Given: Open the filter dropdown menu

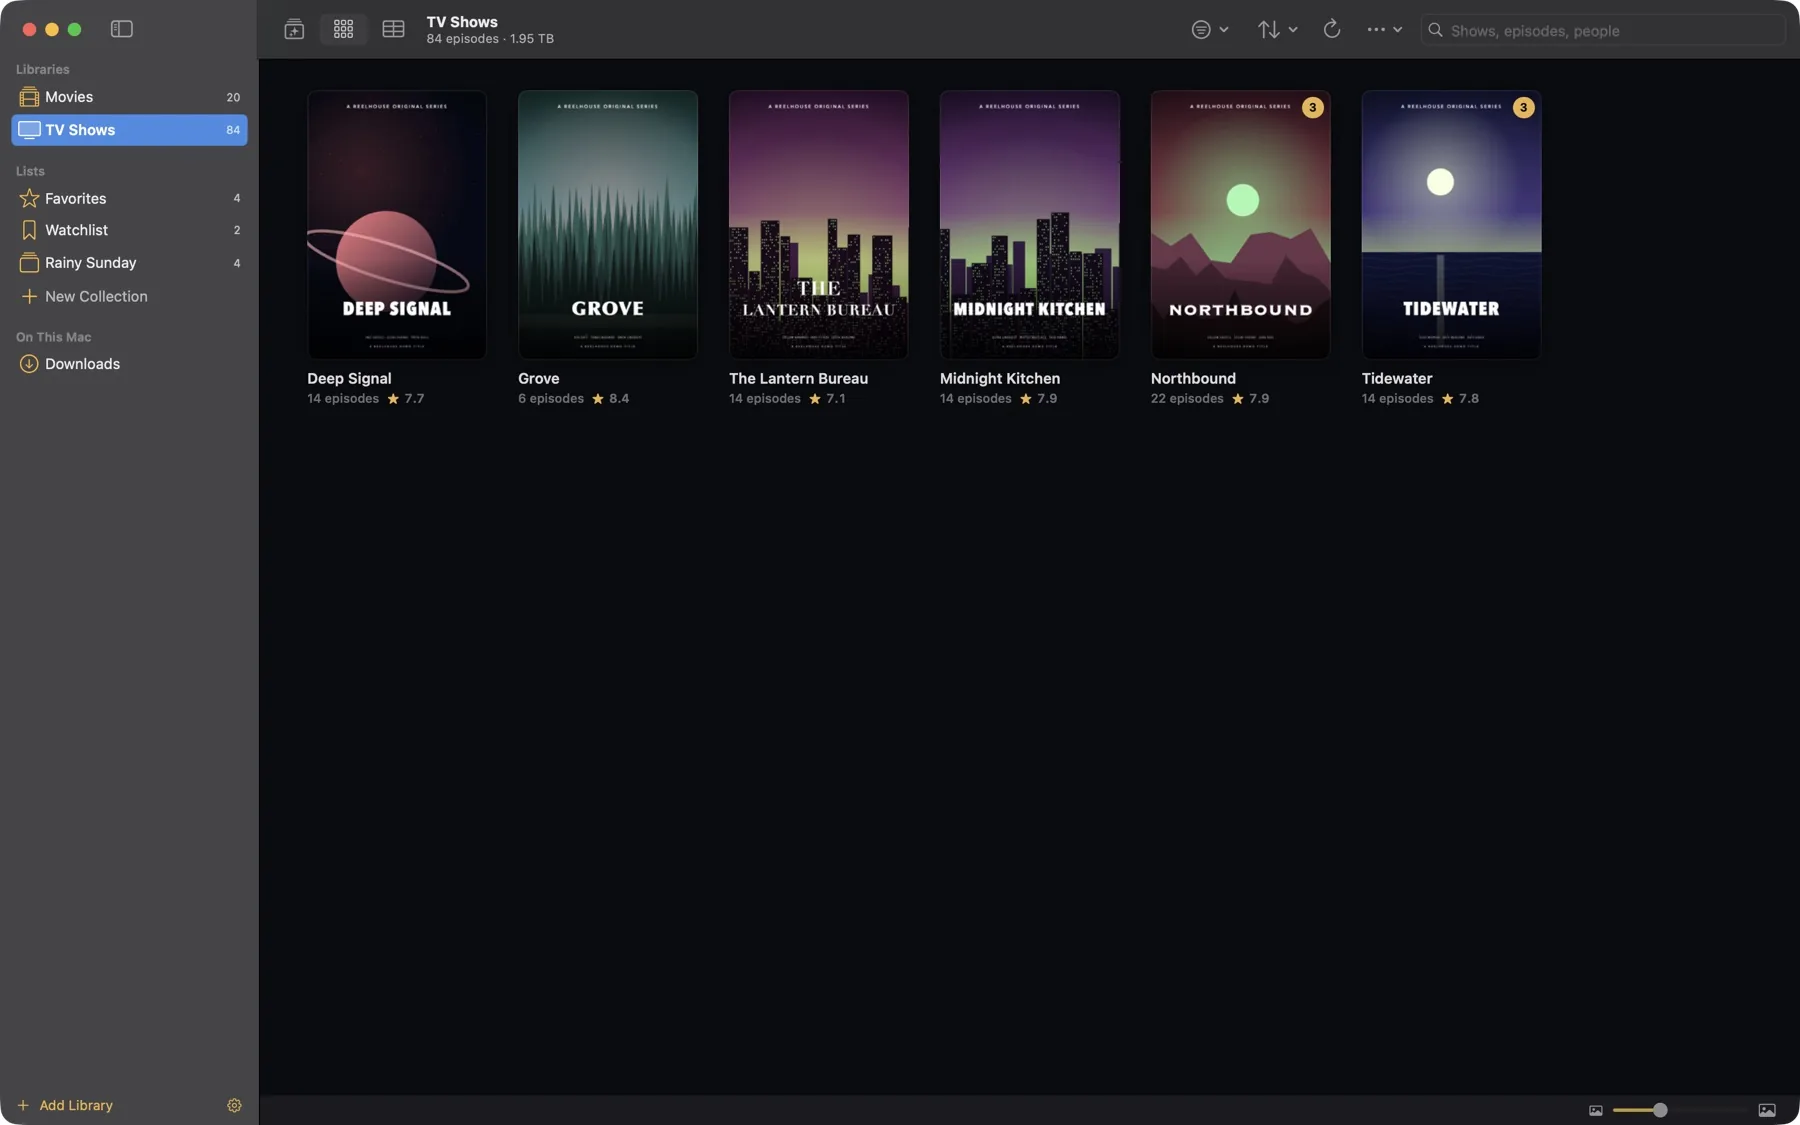Looking at the screenshot, I should click(1209, 30).
